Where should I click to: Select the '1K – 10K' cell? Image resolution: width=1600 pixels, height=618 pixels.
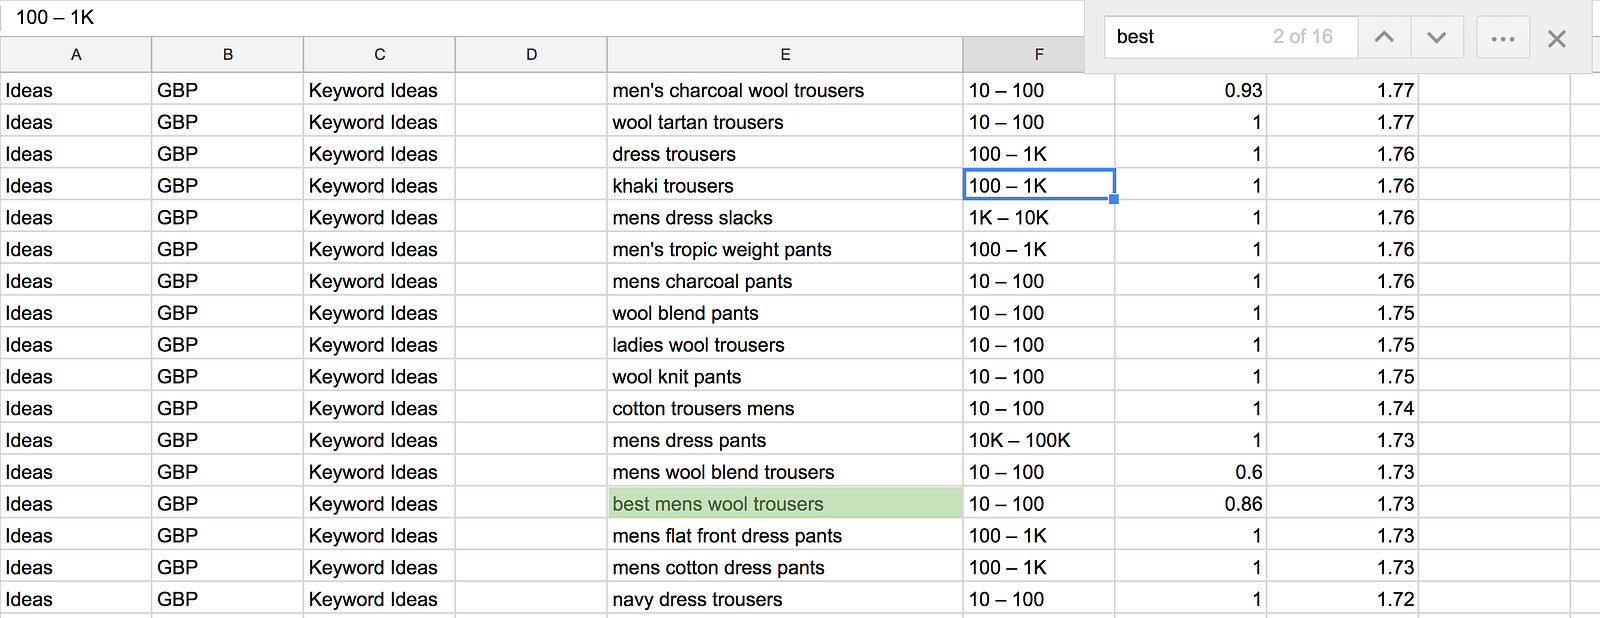pos(1038,218)
